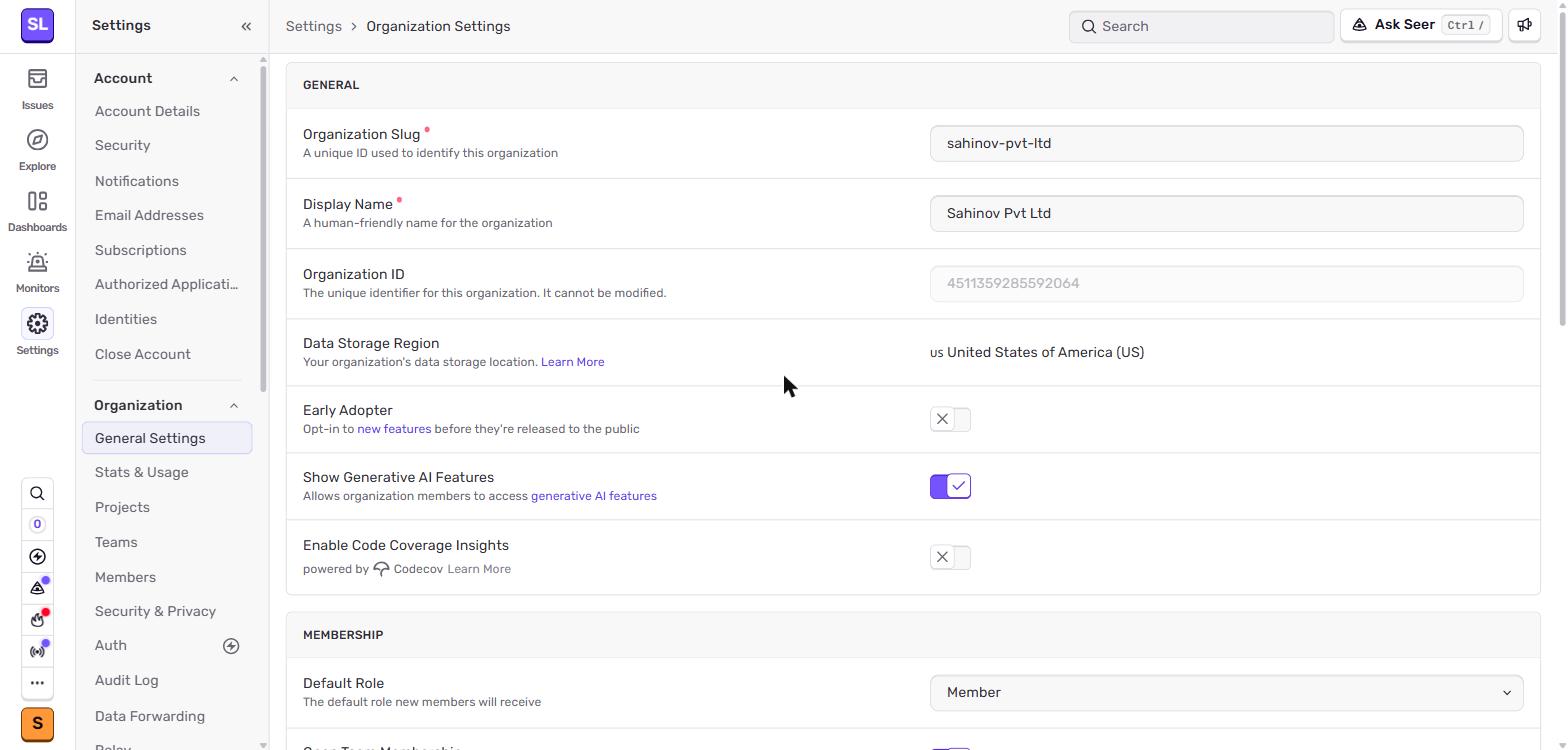Screen dimensions: 1568x750
Task: Open Members settings page
Action: coord(125,577)
